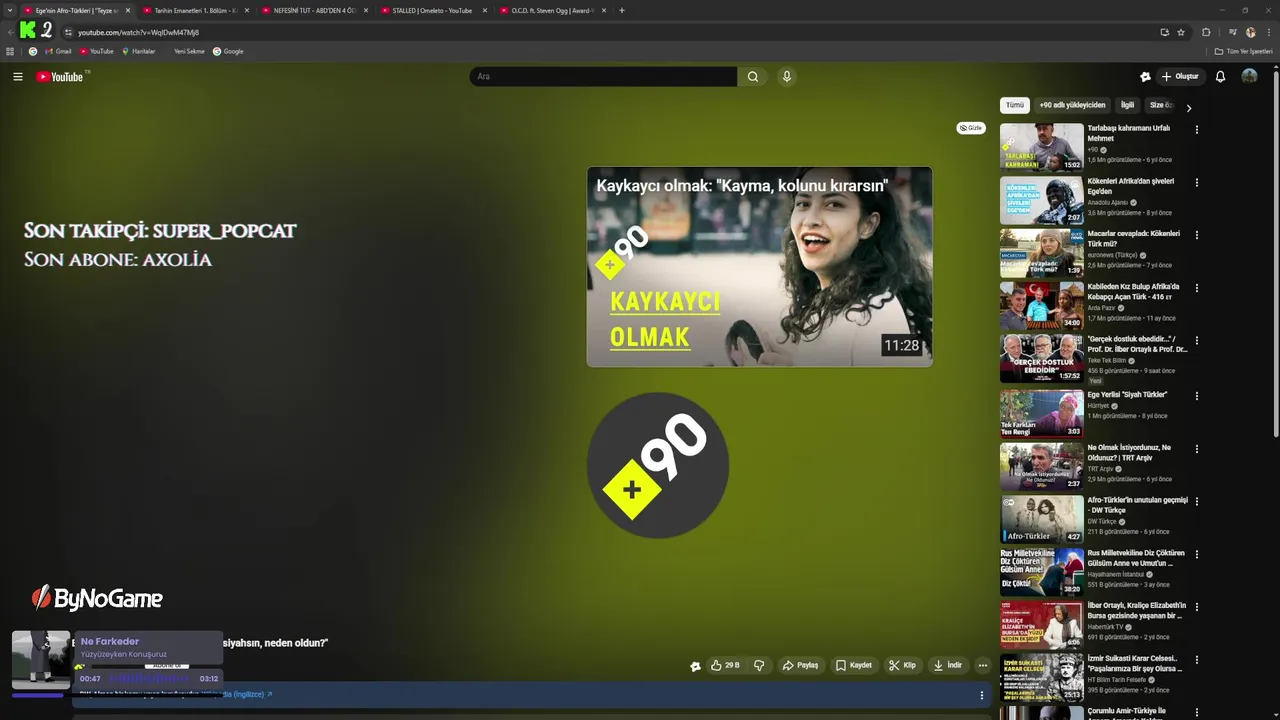
Task: Click the Kaydet save button
Action: [x=854, y=665]
